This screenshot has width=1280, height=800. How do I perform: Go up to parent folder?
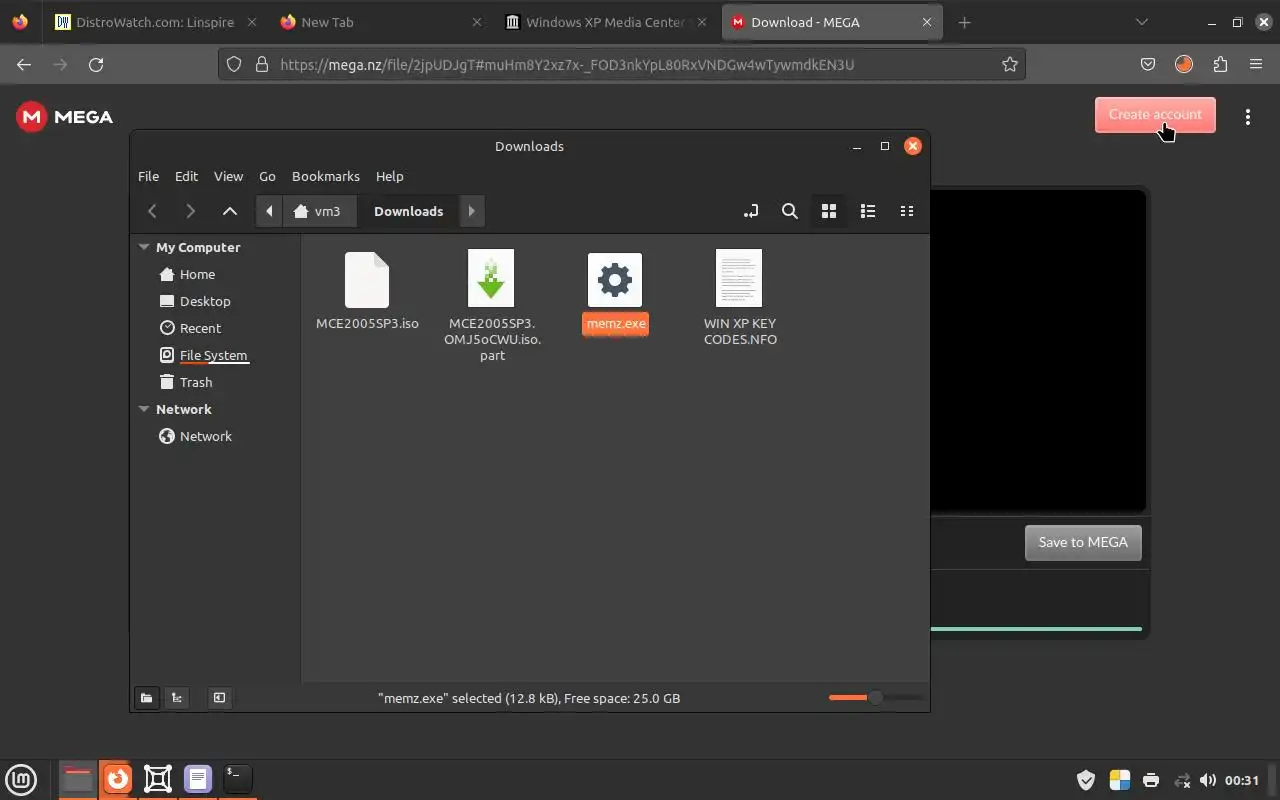click(x=230, y=211)
